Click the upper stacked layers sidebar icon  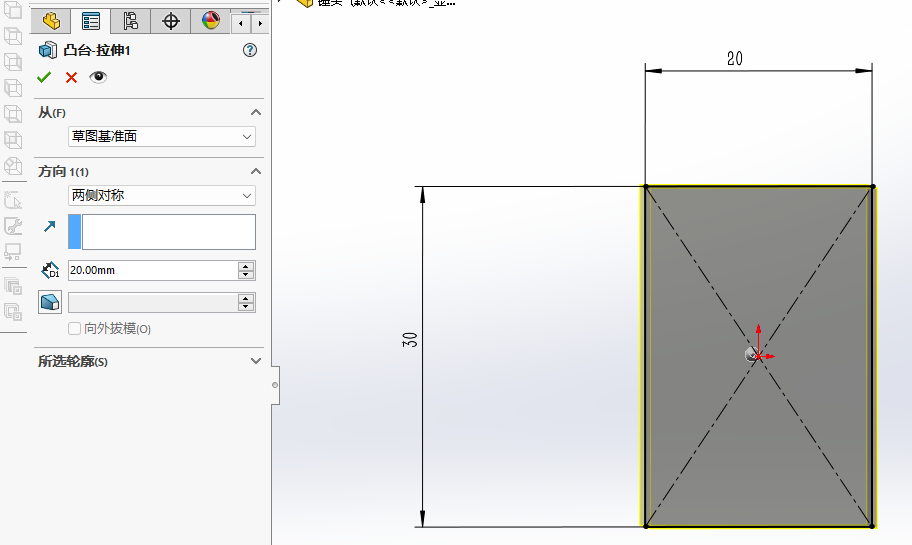(x=13, y=286)
